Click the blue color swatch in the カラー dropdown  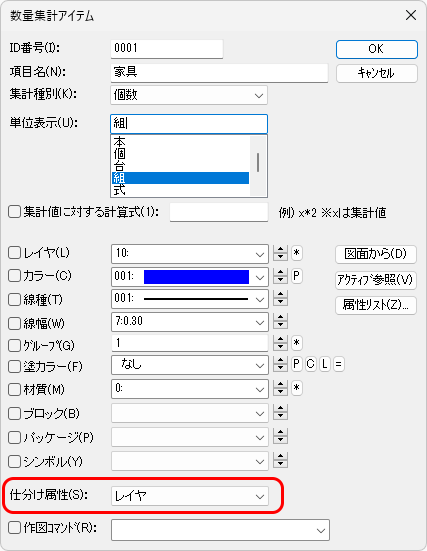[196, 277]
